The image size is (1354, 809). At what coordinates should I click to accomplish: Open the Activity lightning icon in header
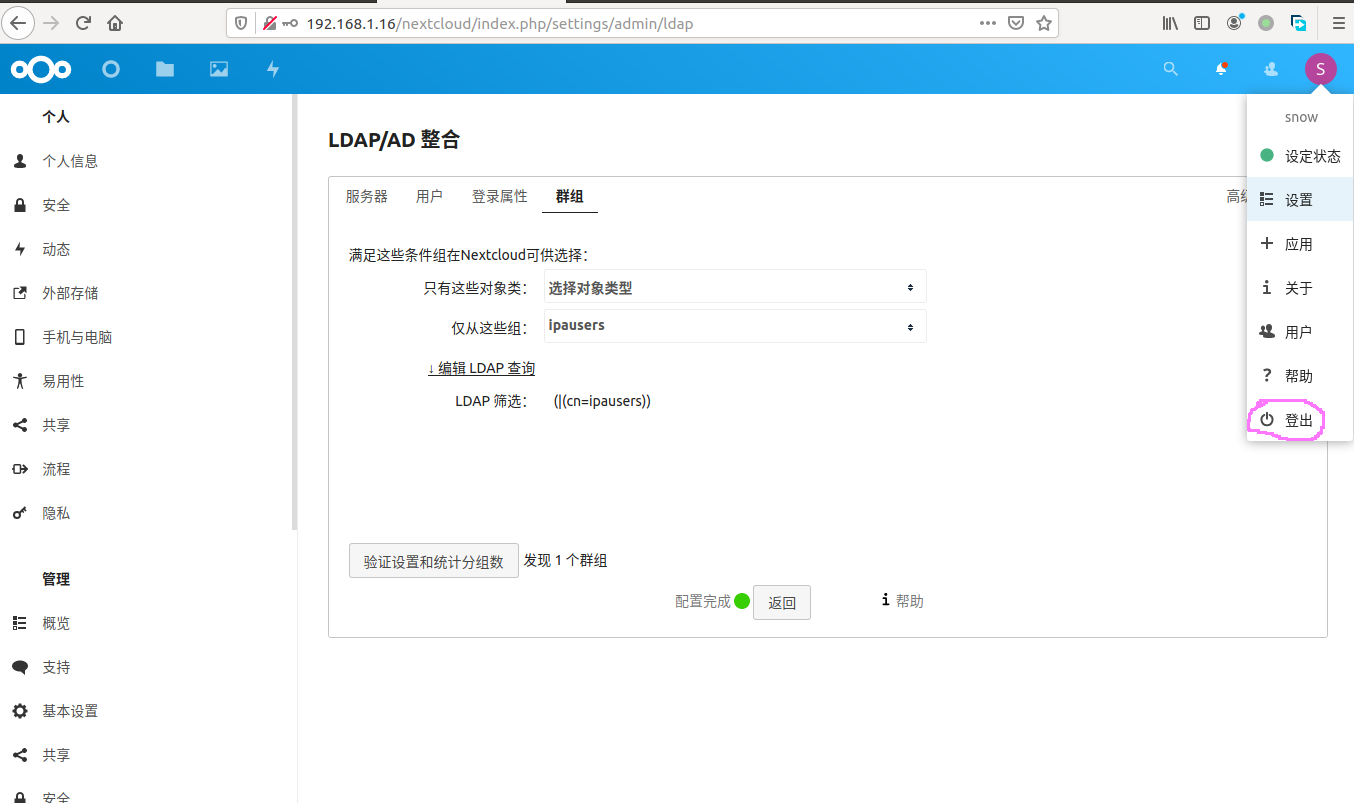(x=273, y=69)
